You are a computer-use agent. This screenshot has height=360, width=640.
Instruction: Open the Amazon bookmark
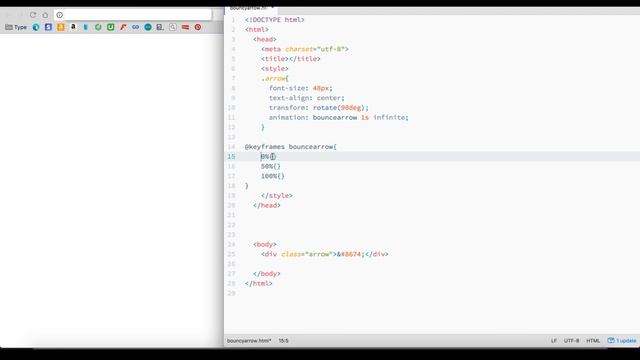(x=73, y=27)
